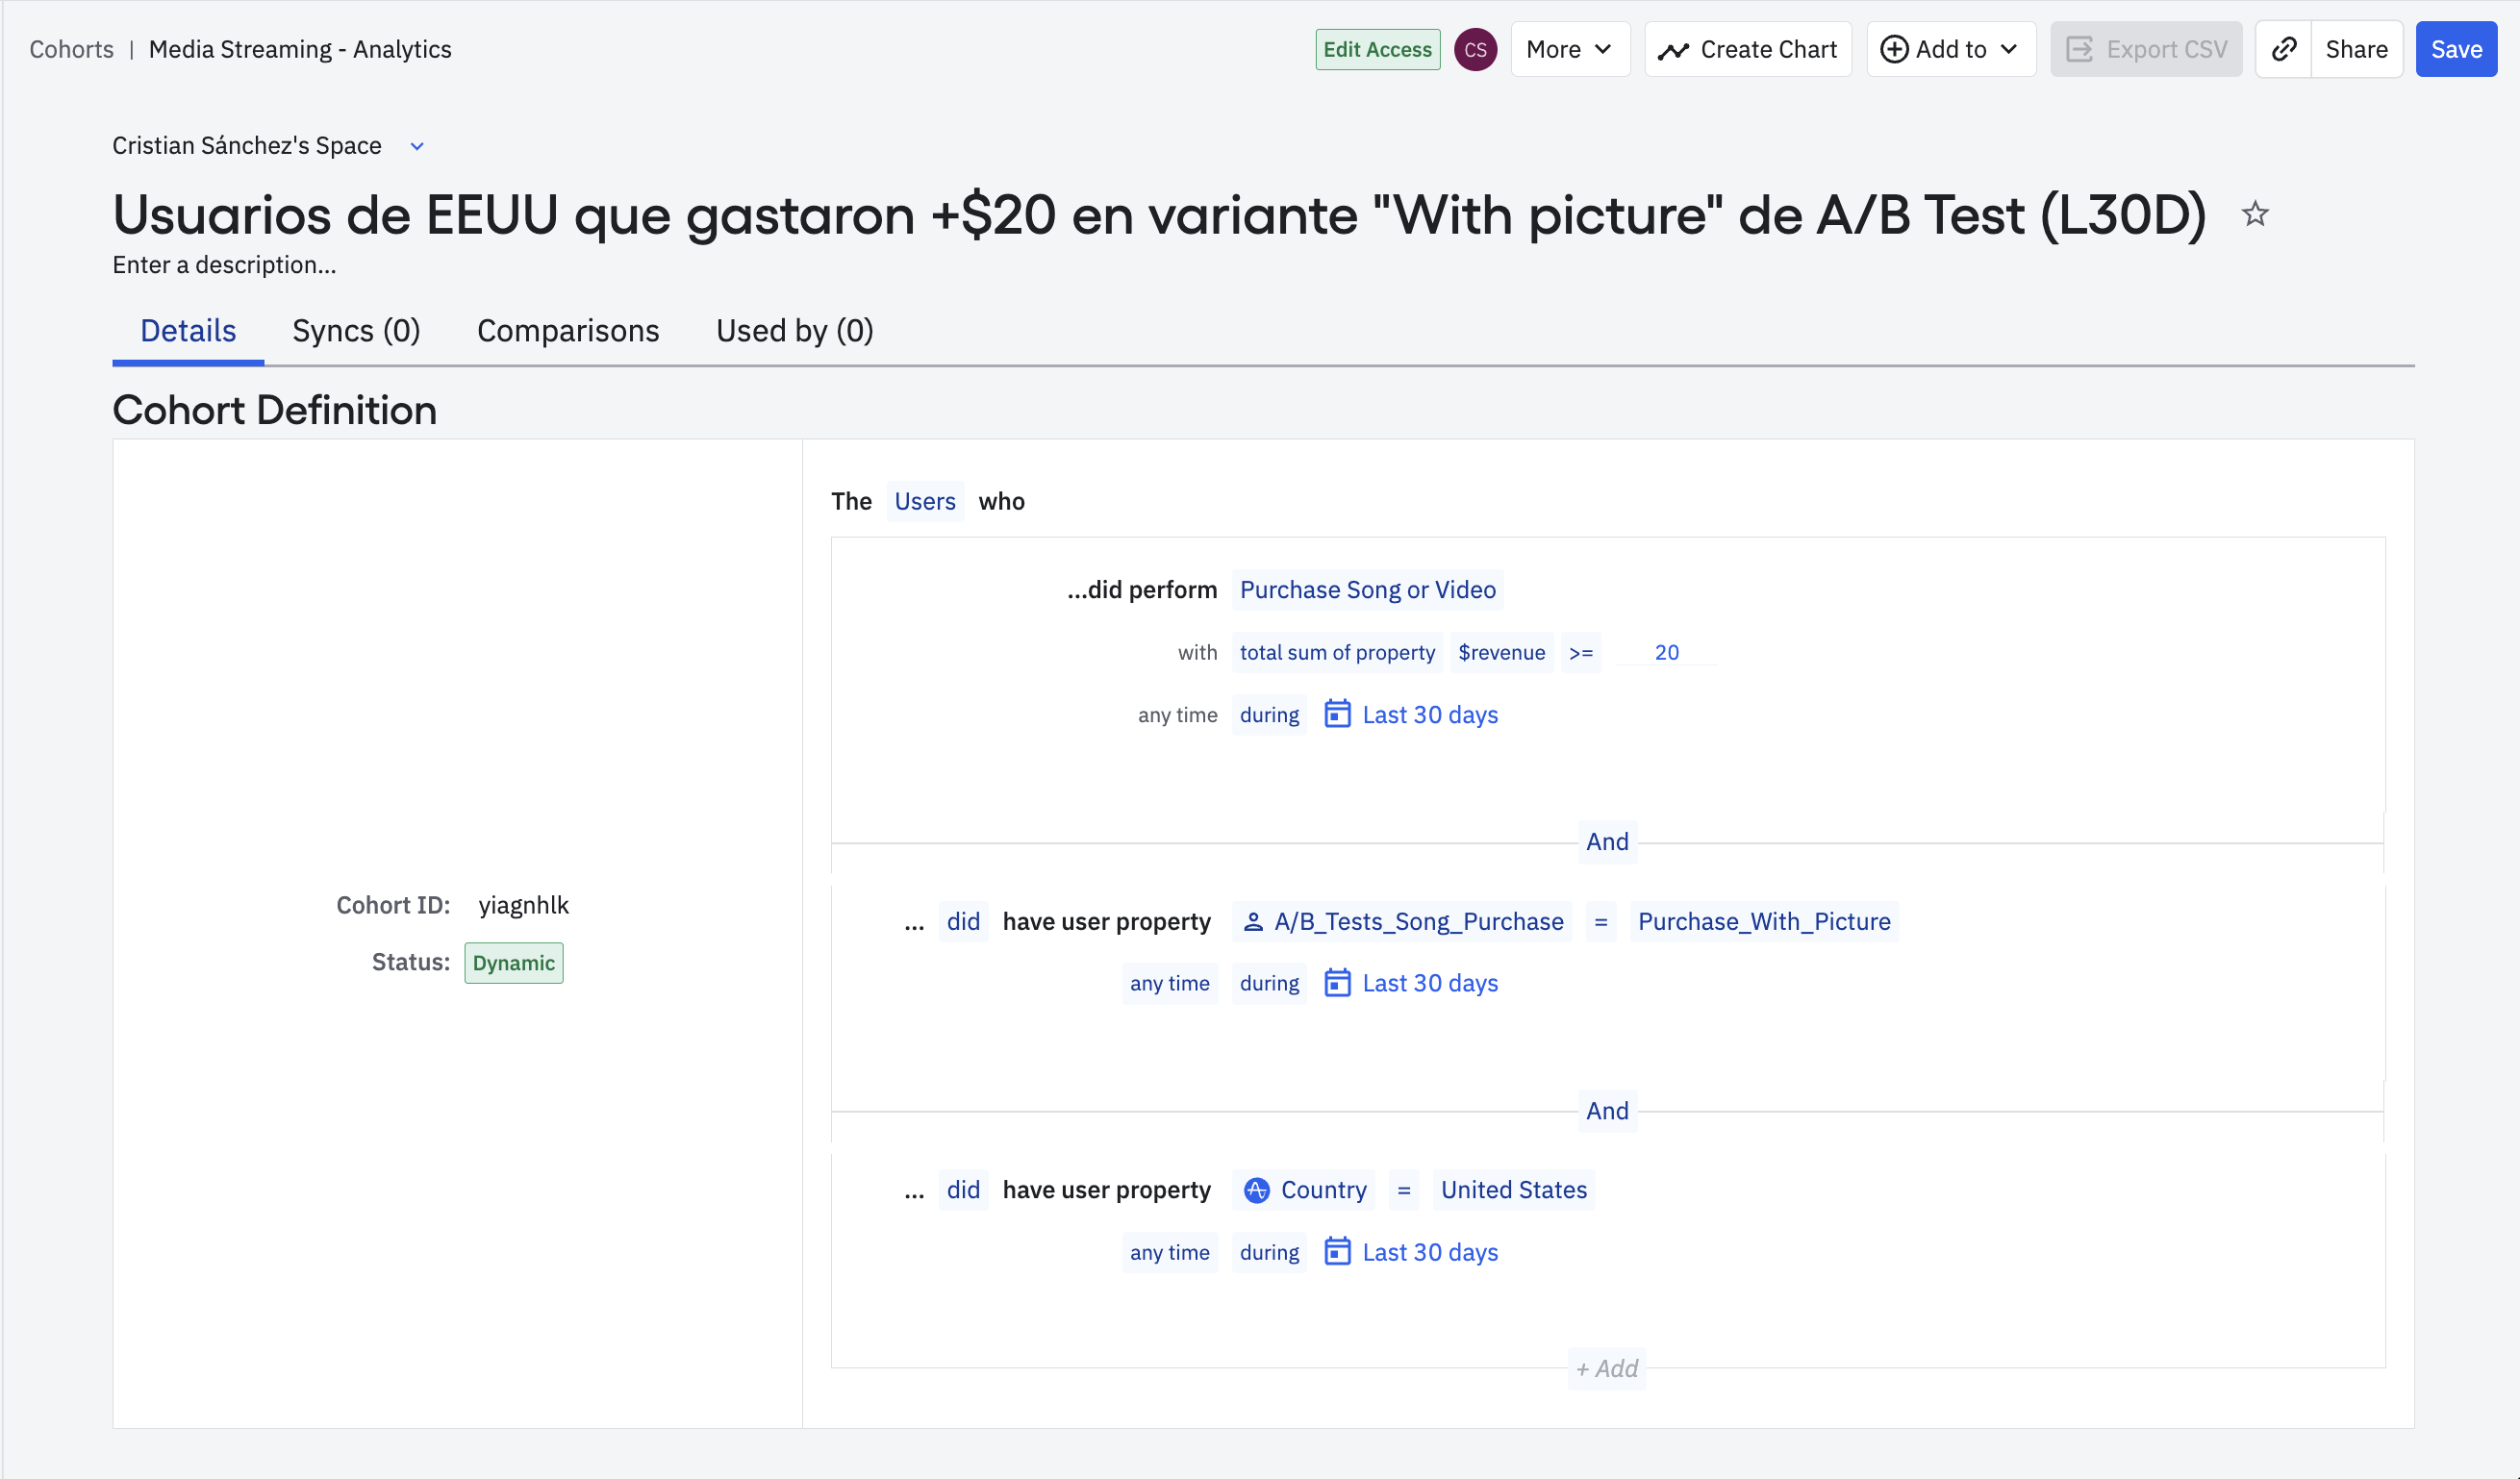
Task: Change = operator for A/B_Tests_Song_Purchase
Action: pyautogui.click(x=1601, y=921)
